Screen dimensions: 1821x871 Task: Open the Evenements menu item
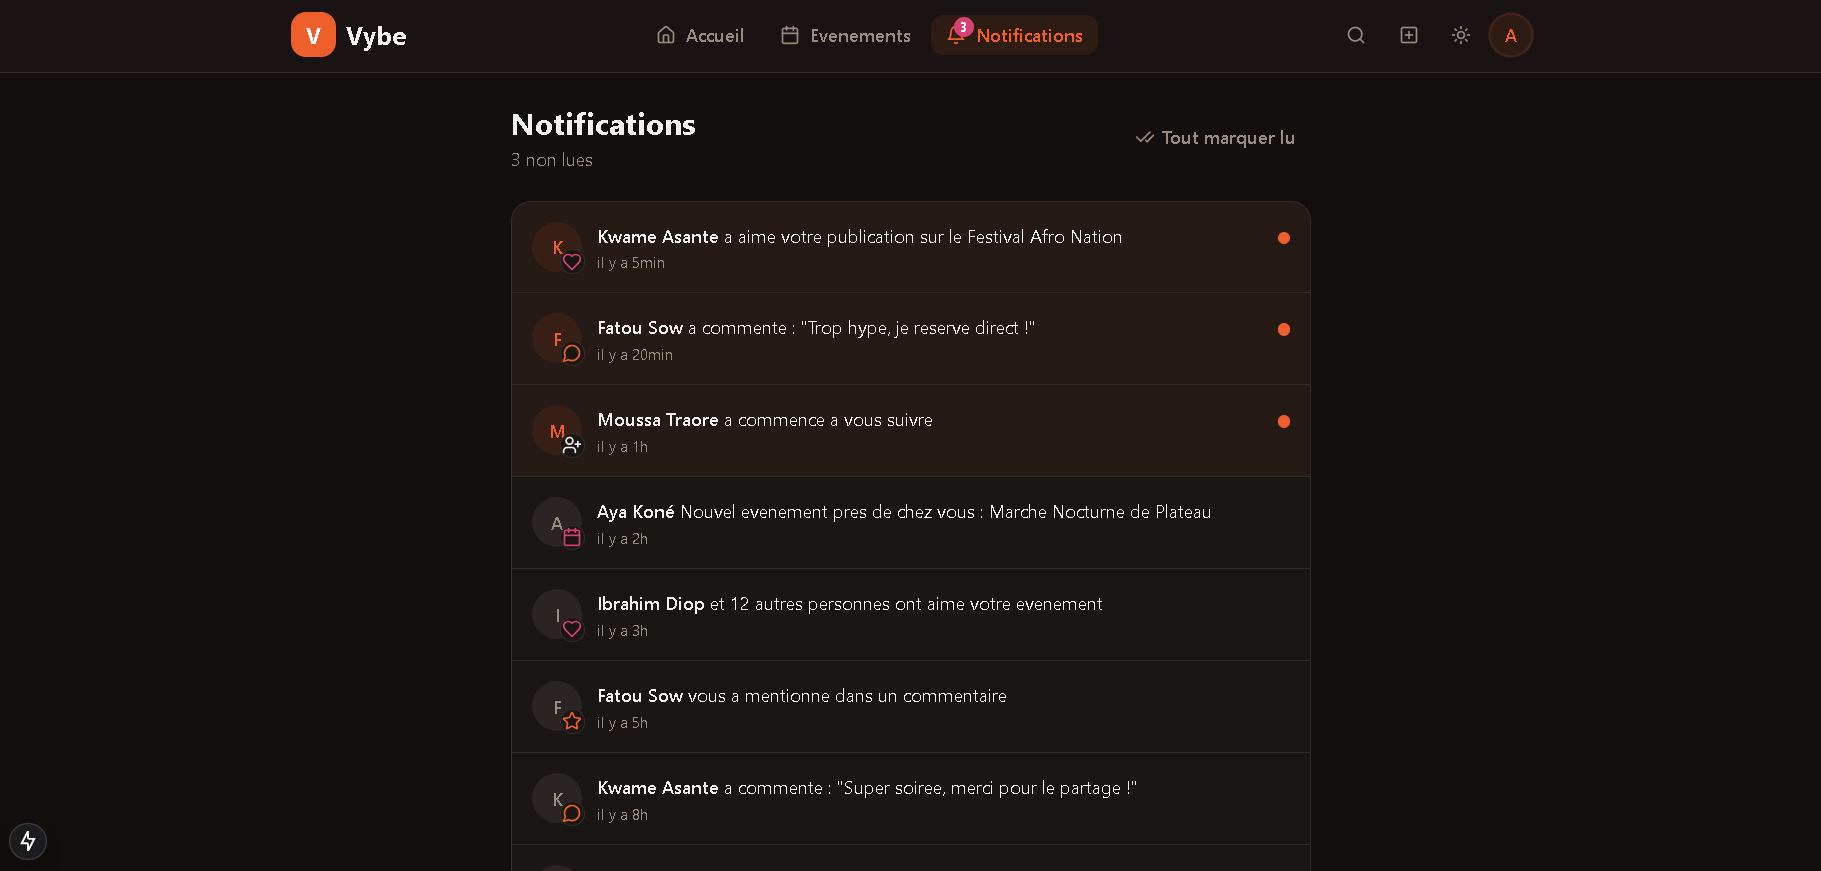(x=845, y=35)
